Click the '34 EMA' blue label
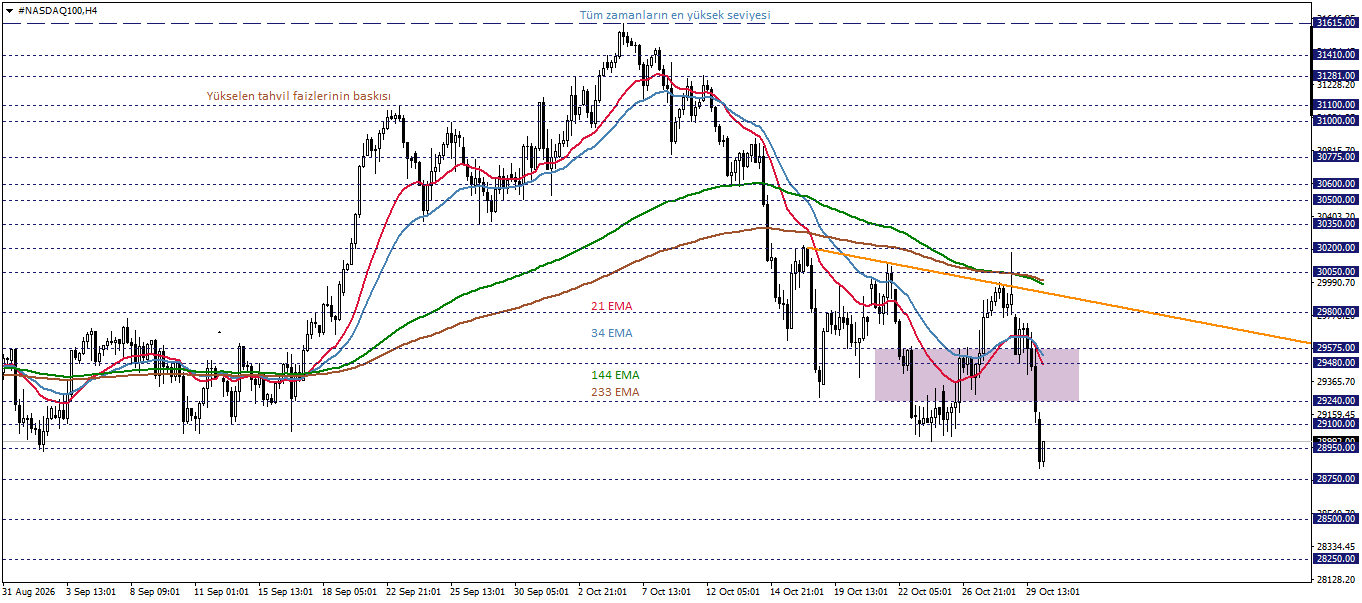1362x603 pixels. point(612,333)
